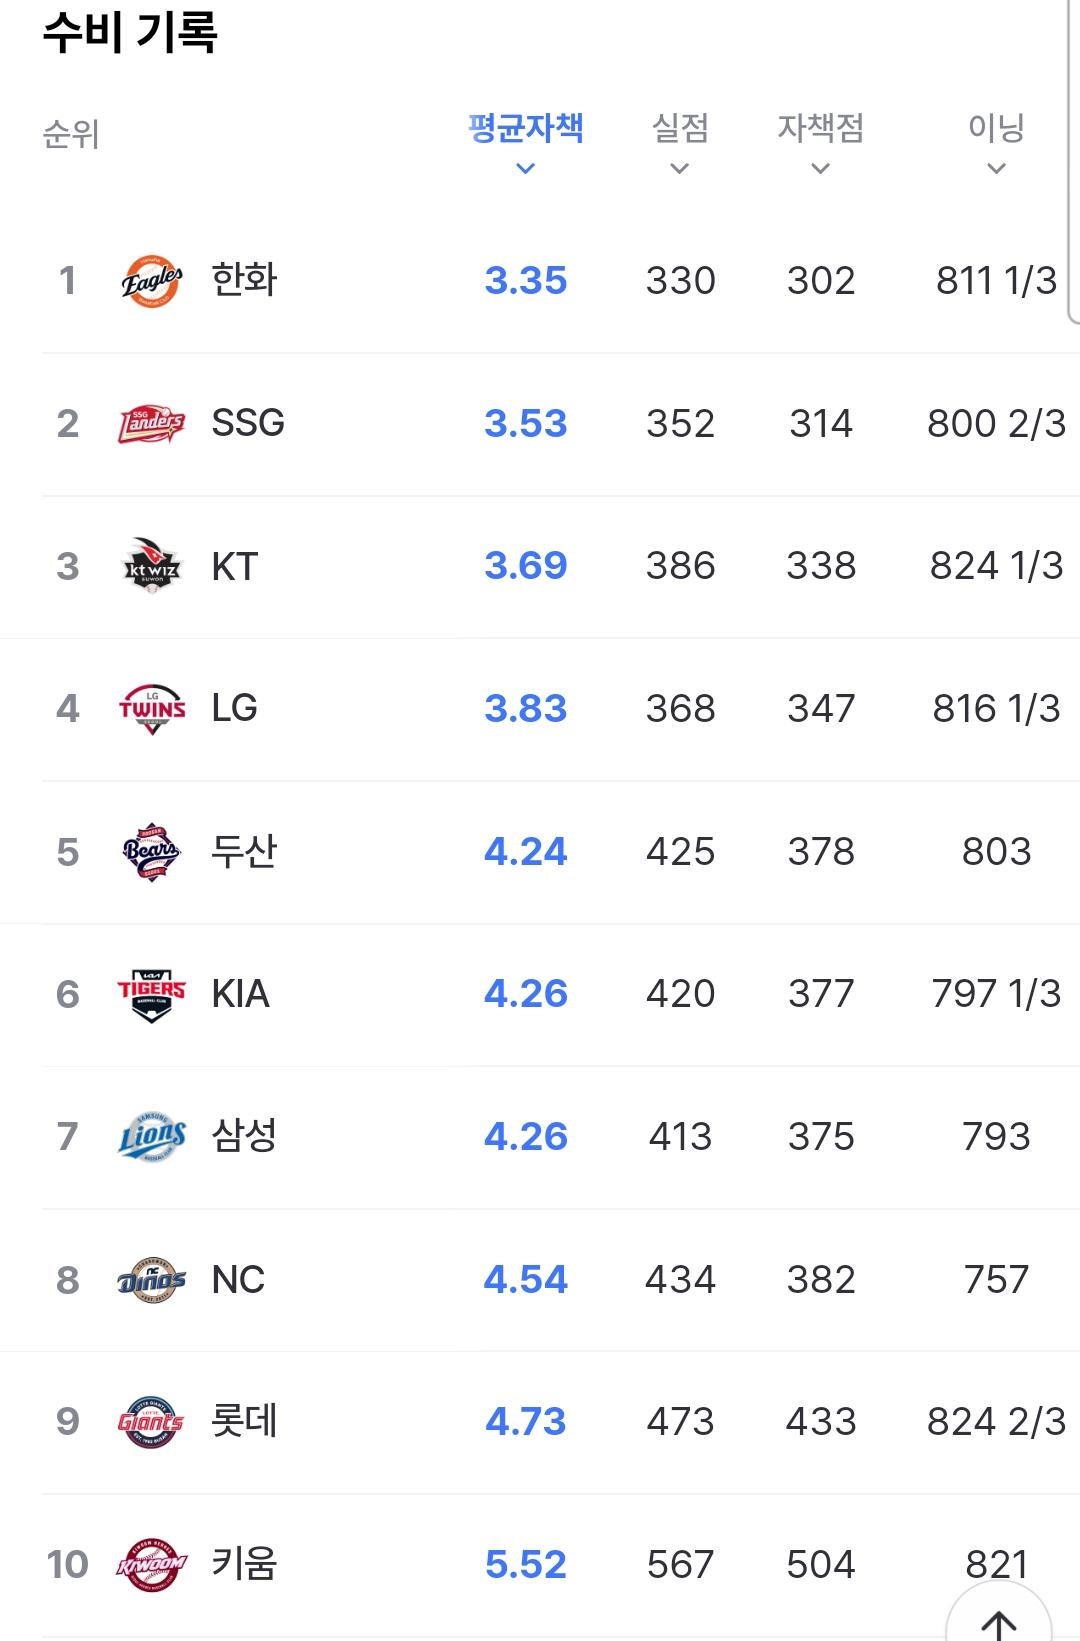
Task: Open the Kiwoom Heroes logo
Action: pyautogui.click(x=152, y=1565)
